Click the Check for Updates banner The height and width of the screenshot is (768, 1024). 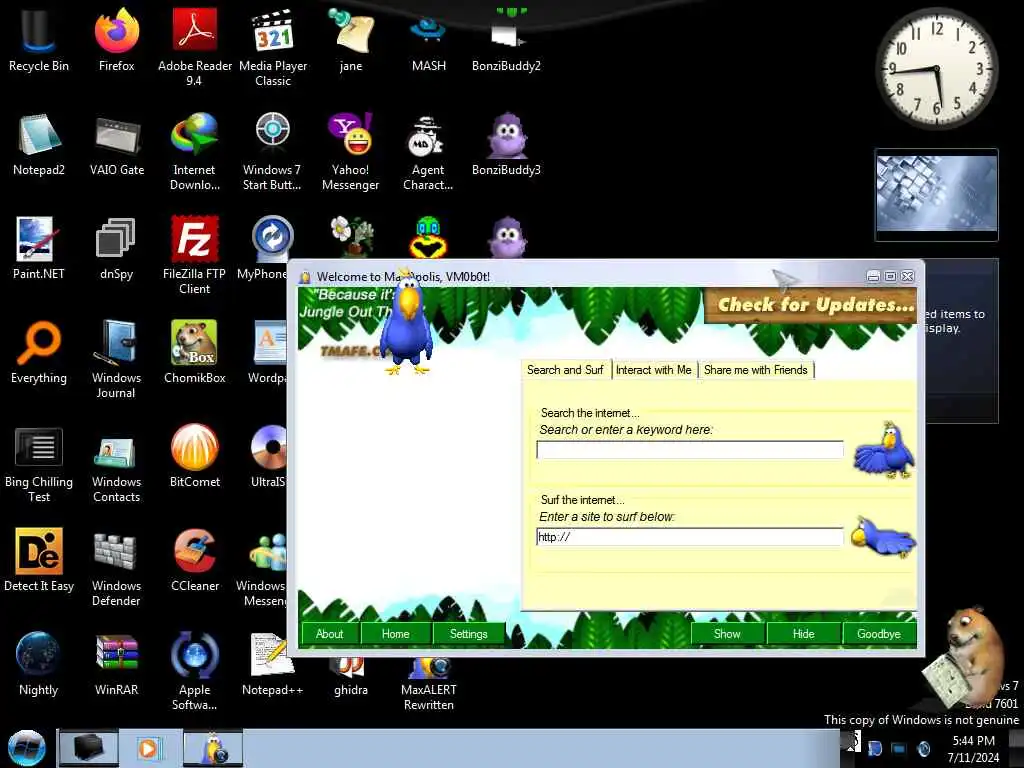[x=810, y=305]
